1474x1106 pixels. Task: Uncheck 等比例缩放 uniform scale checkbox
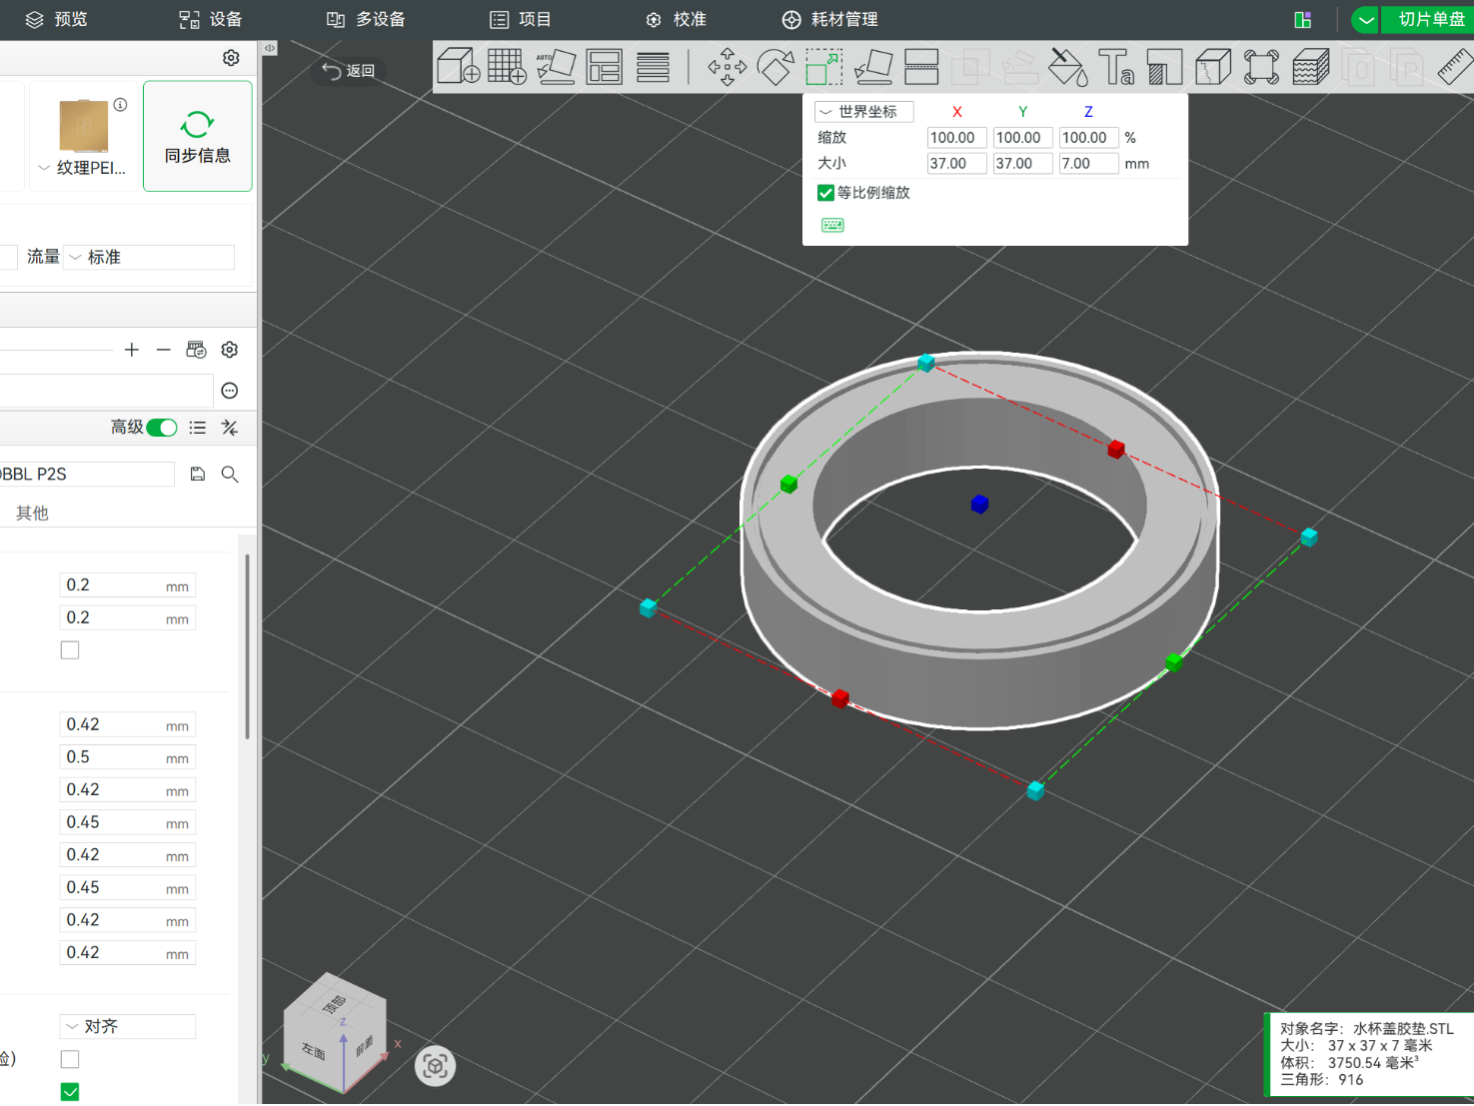click(x=826, y=193)
